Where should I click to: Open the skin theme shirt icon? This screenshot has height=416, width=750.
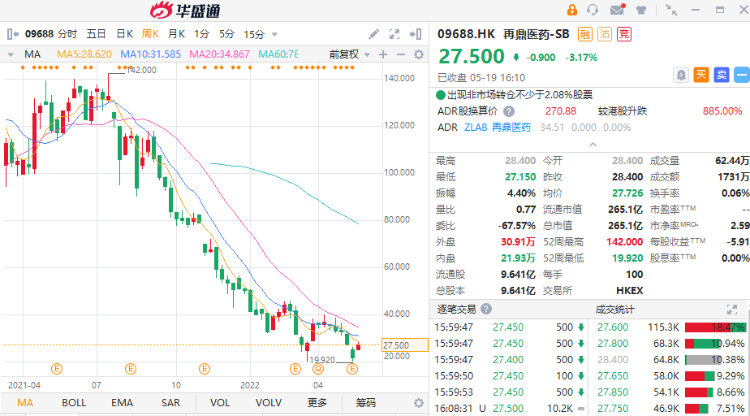pyautogui.click(x=641, y=10)
